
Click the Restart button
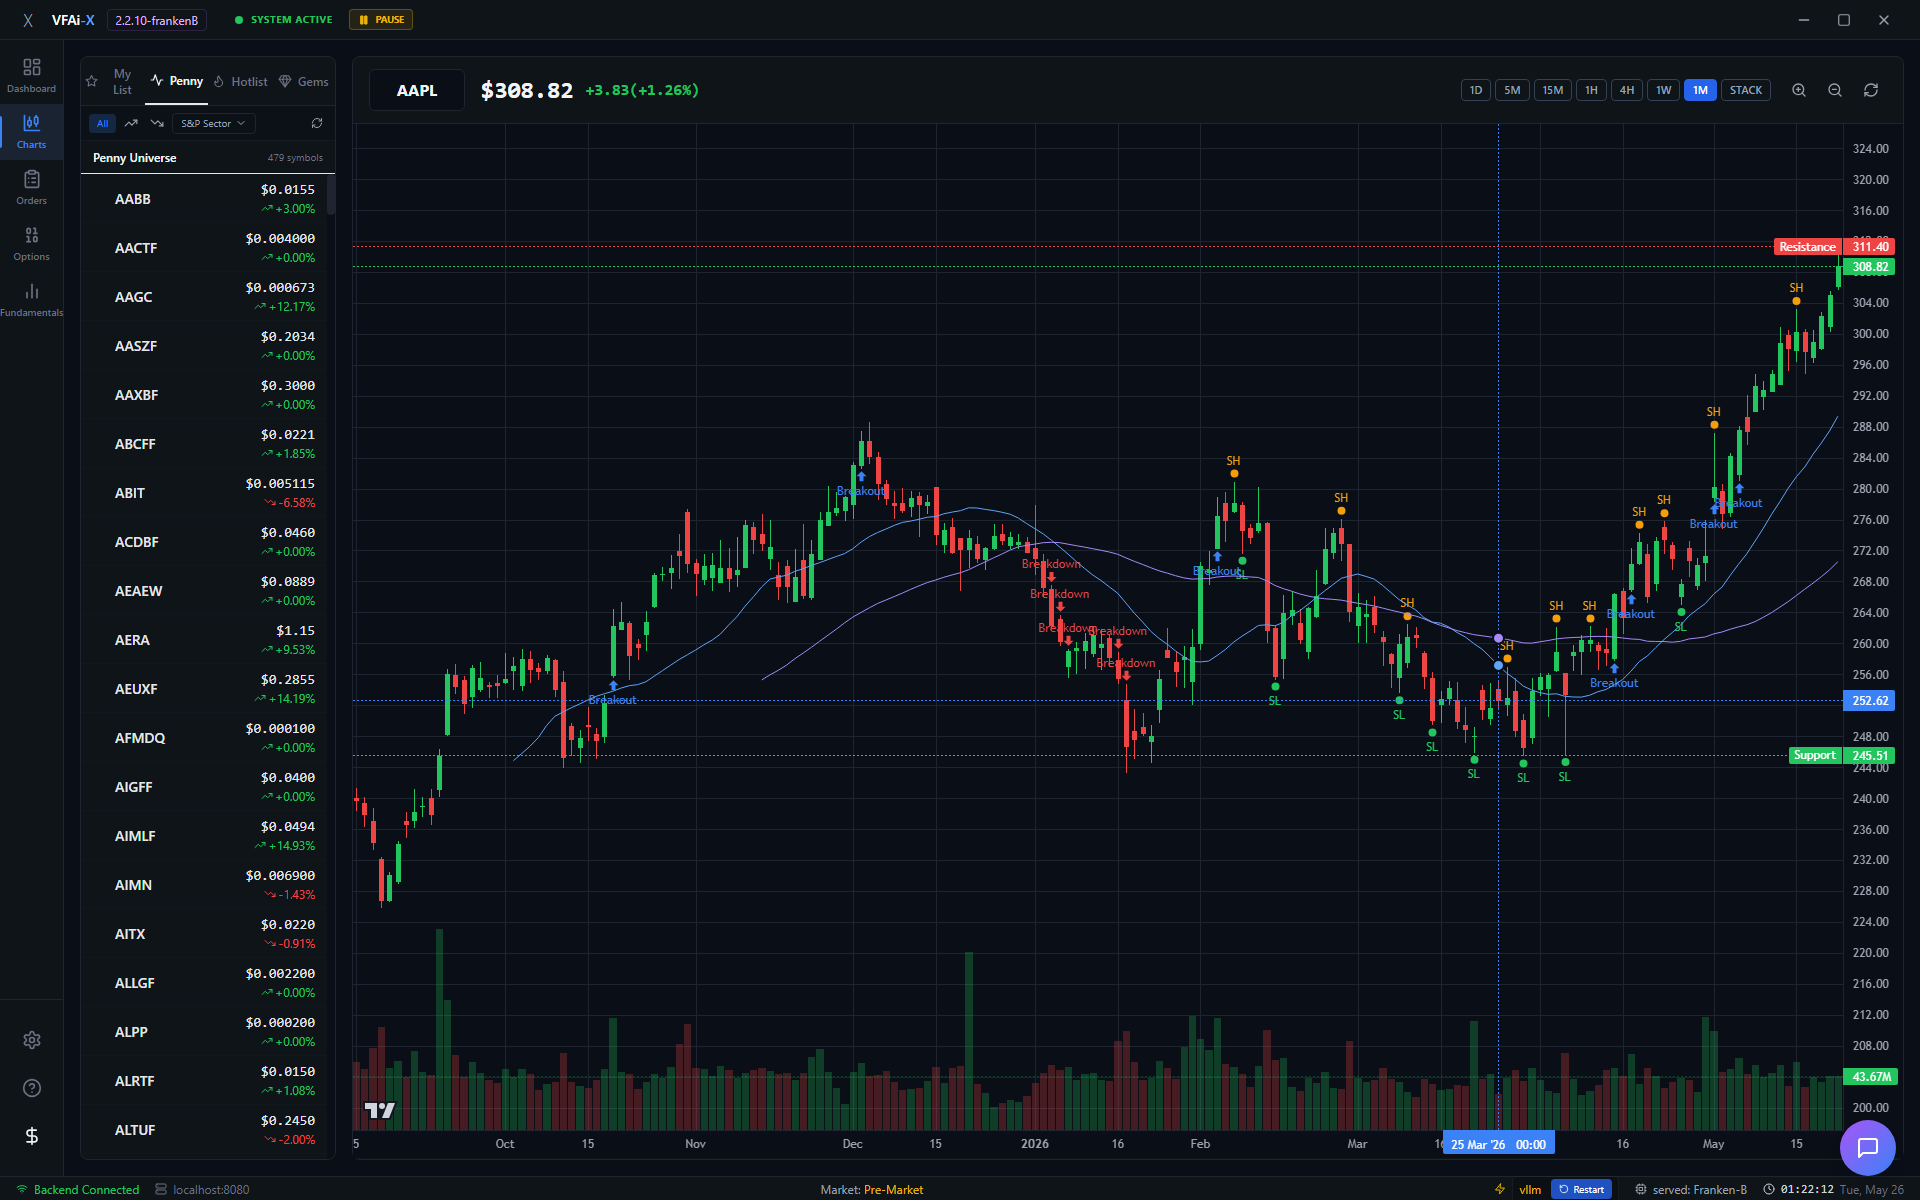[x=1581, y=1189]
